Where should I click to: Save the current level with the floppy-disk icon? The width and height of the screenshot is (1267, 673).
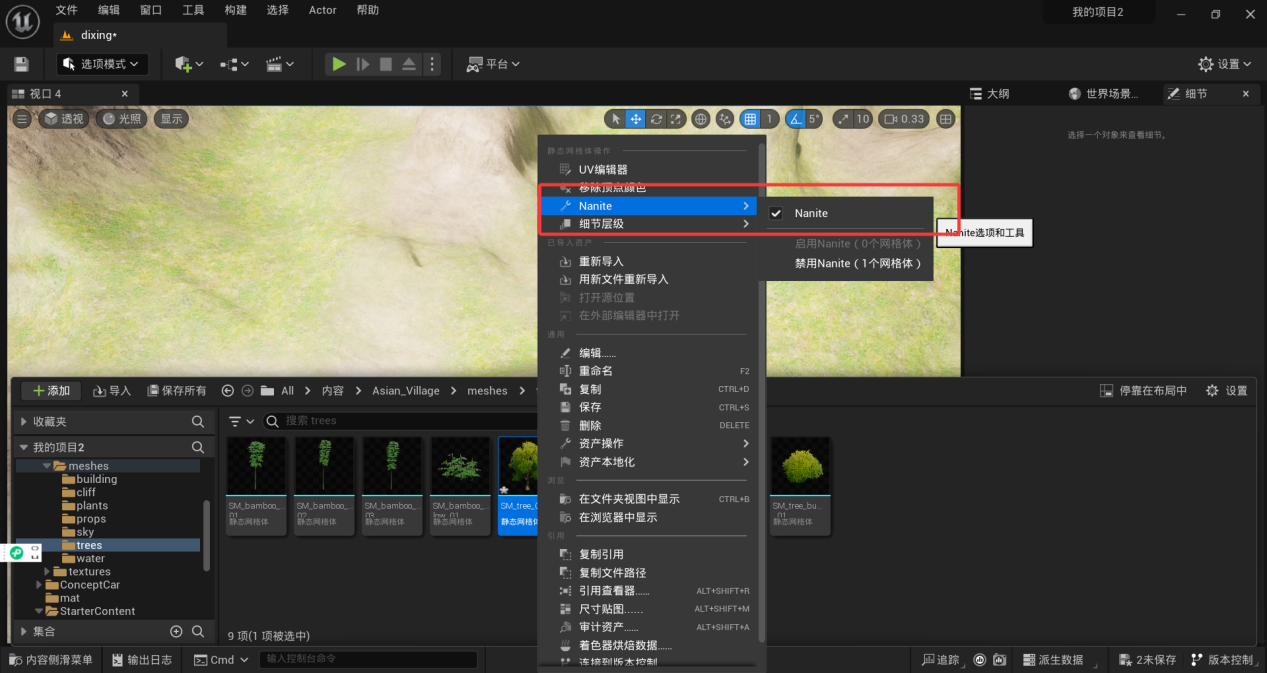(21, 64)
